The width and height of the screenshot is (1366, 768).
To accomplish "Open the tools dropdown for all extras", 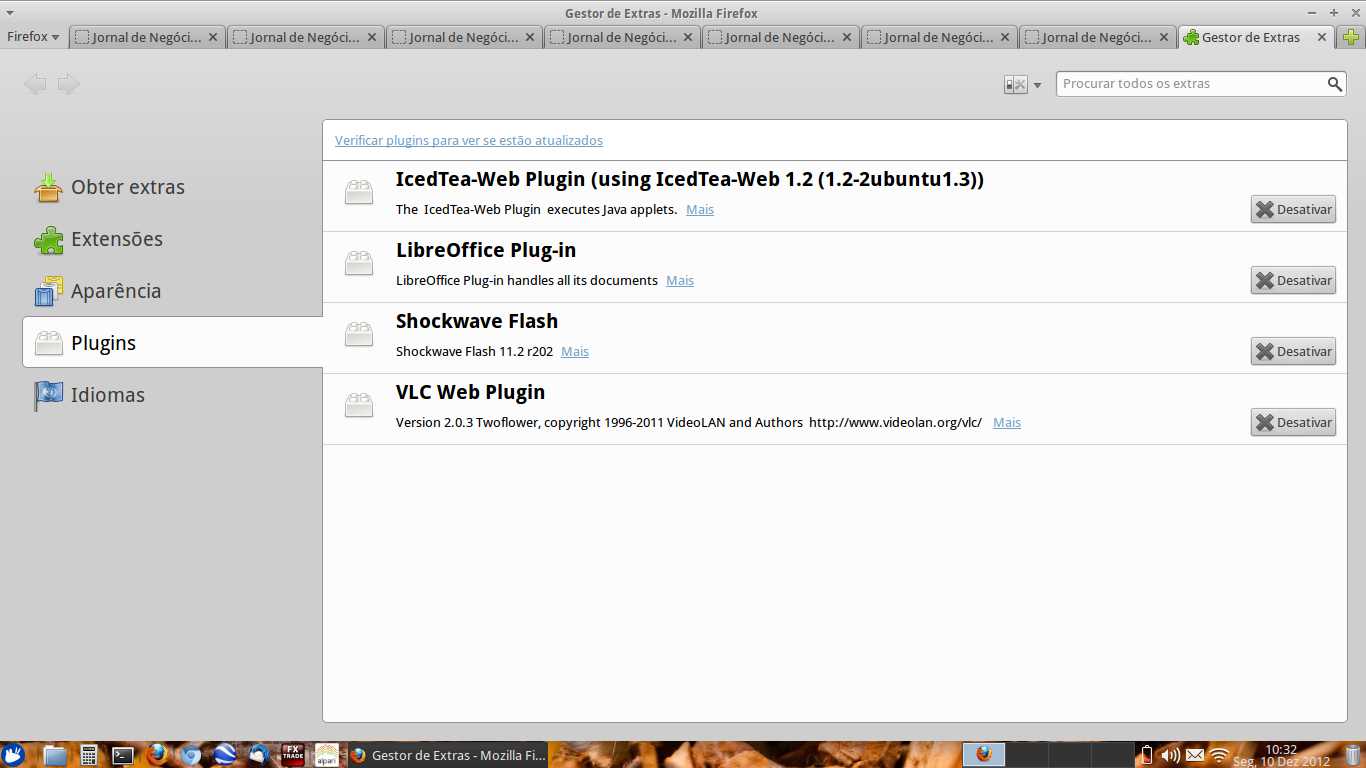I will [1023, 85].
